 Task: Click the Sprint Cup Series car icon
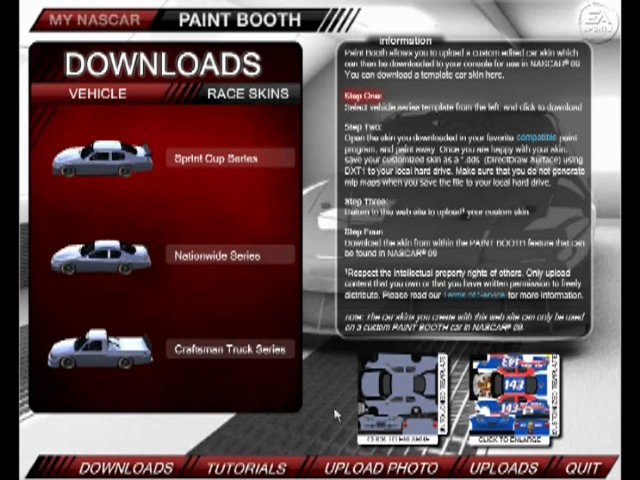click(x=102, y=159)
